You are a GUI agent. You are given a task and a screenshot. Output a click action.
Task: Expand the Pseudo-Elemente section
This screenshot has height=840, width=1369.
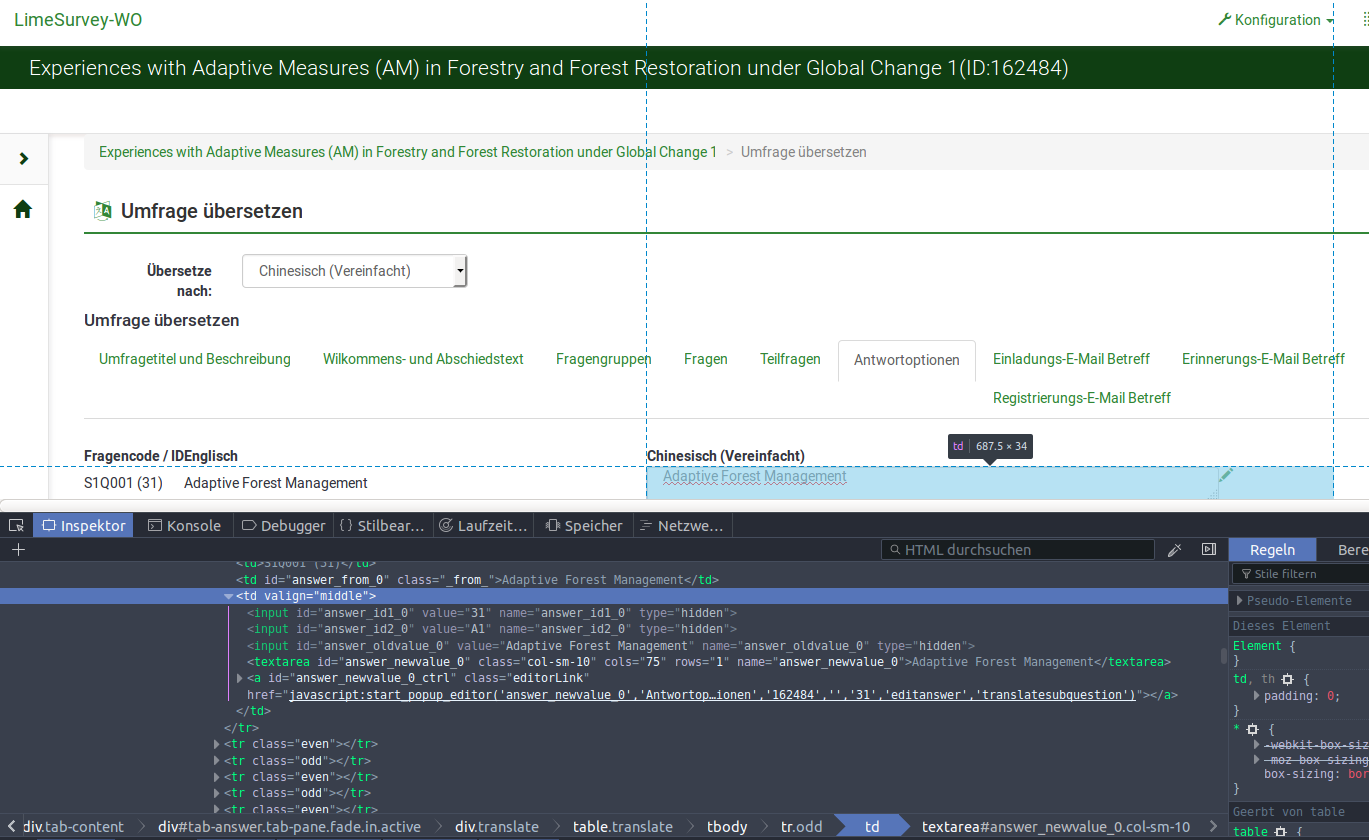pyautogui.click(x=1241, y=601)
